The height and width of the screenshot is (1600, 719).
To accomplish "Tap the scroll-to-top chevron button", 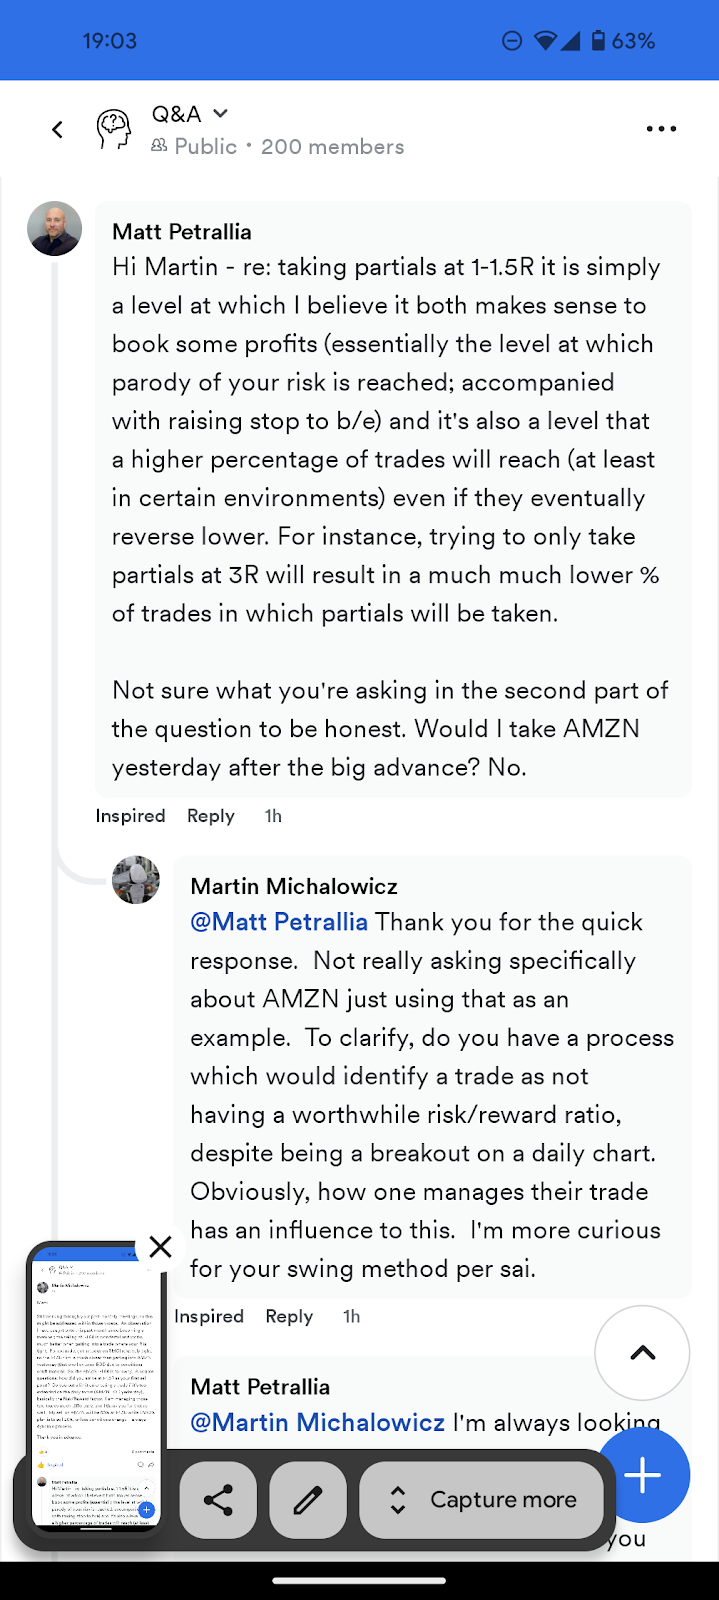I will pyautogui.click(x=642, y=1353).
